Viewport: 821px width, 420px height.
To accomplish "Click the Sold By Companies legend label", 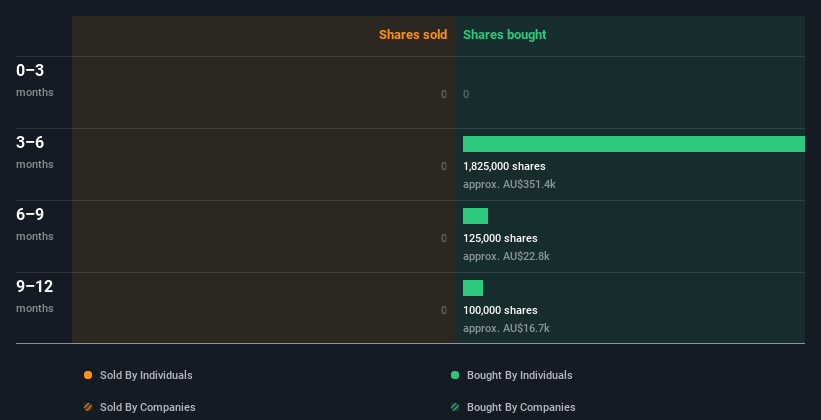I will tap(148, 407).
